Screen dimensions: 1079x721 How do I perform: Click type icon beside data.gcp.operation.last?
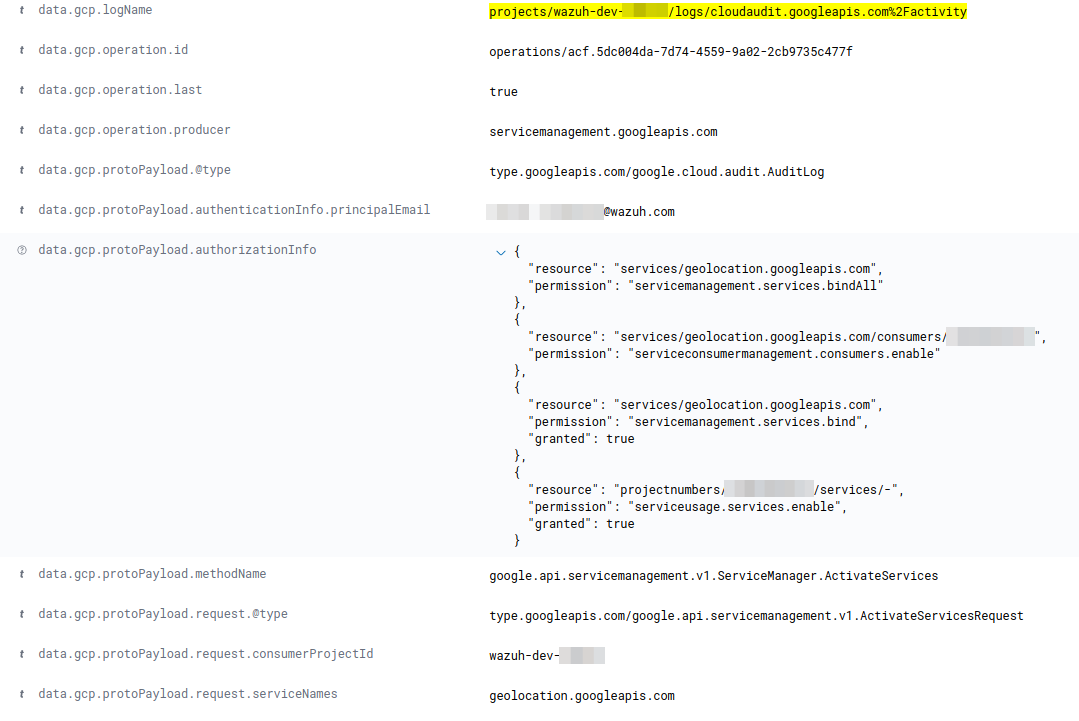click(22, 90)
